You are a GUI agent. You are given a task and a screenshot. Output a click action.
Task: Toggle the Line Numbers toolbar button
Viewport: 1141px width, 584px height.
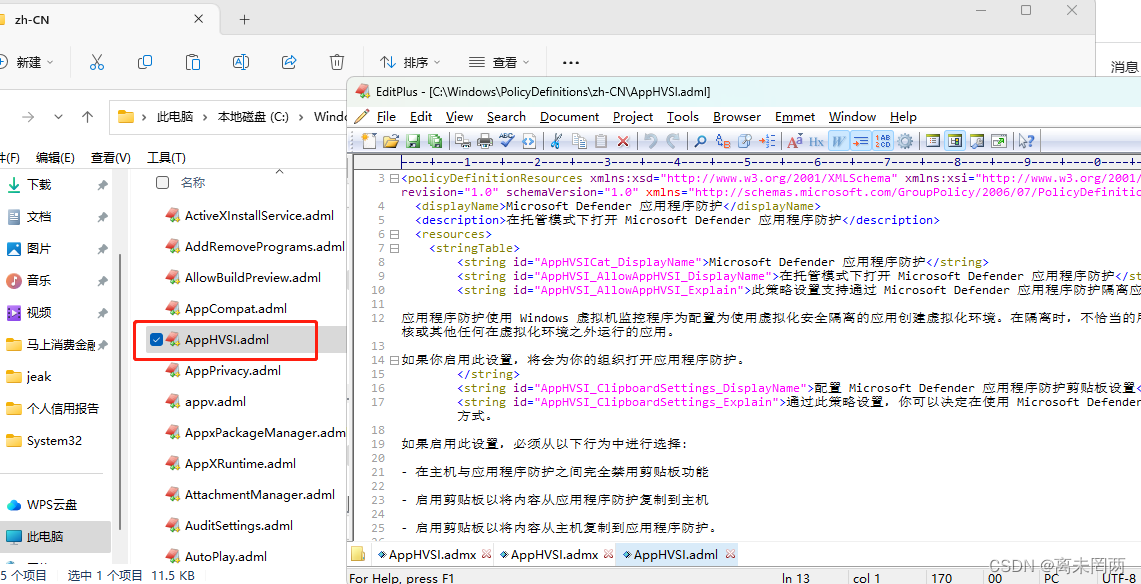[x=883, y=141]
